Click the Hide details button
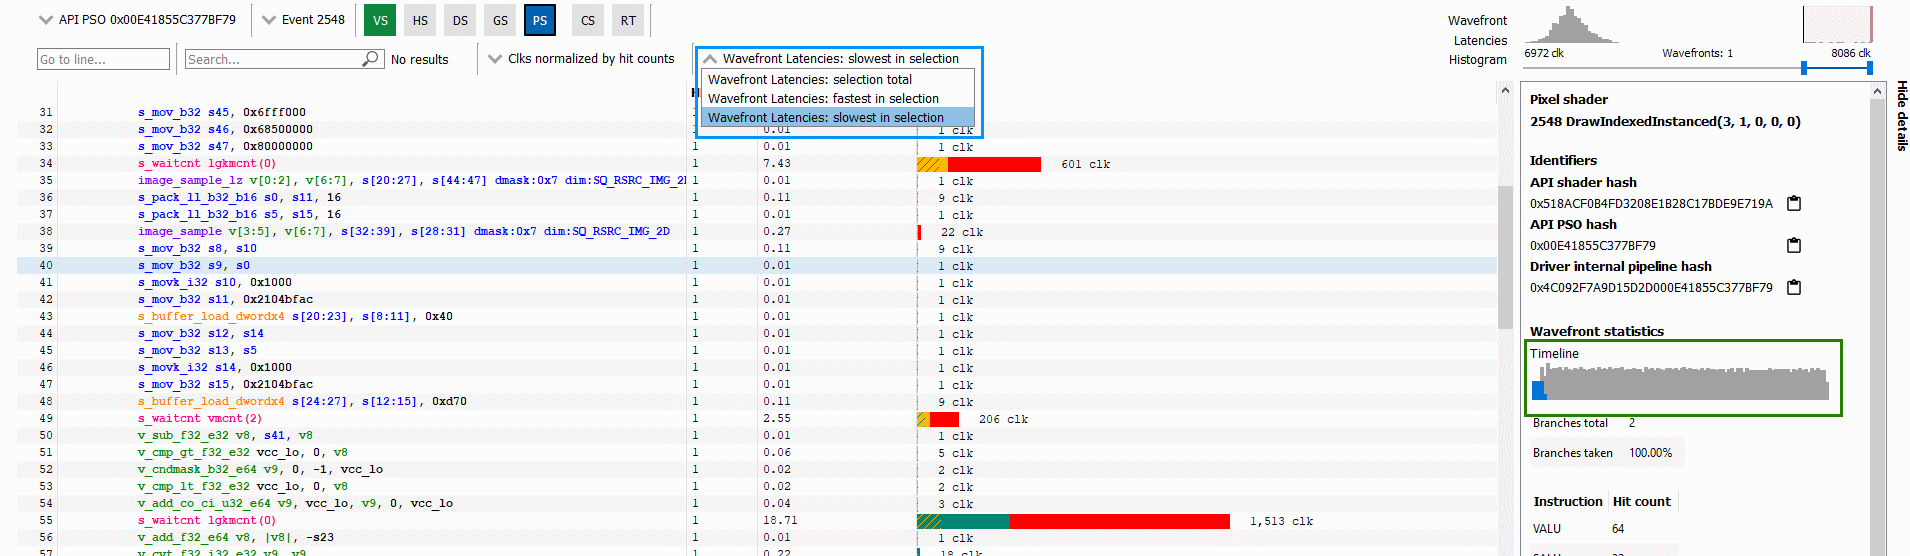The image size is (1910, 556). tap(1901, 116)
